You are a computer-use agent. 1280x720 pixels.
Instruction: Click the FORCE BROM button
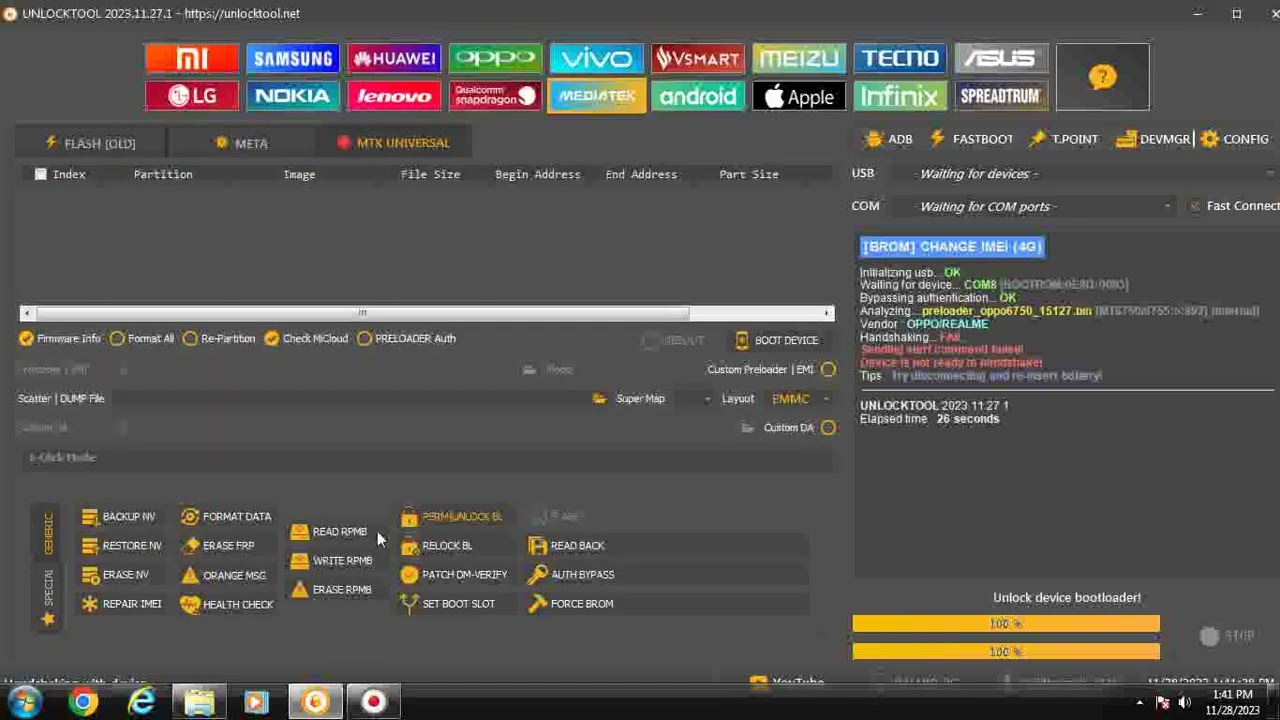(x=571, y=604)
